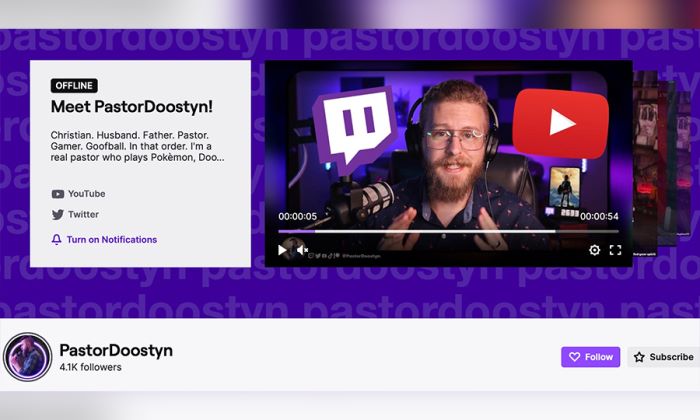Click the star icon in Subscribe button
The width and height of the screenshot is (700, 420).
coord(639,357)
